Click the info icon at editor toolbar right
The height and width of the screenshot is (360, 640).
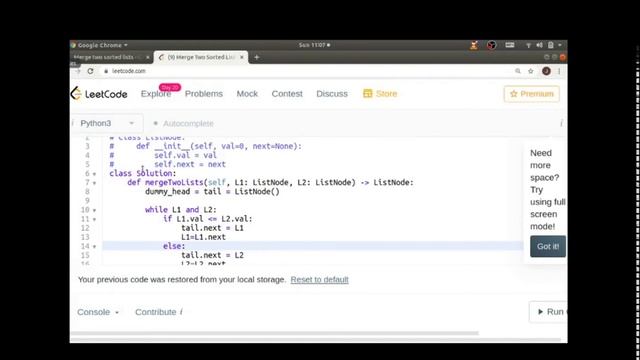[561, 123]
